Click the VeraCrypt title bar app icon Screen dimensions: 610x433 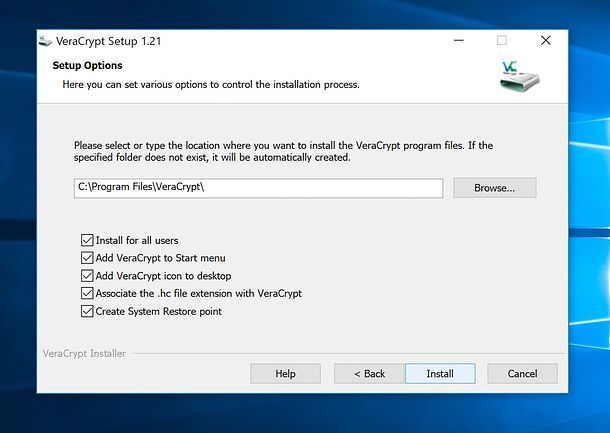click(x=45, y=41)
